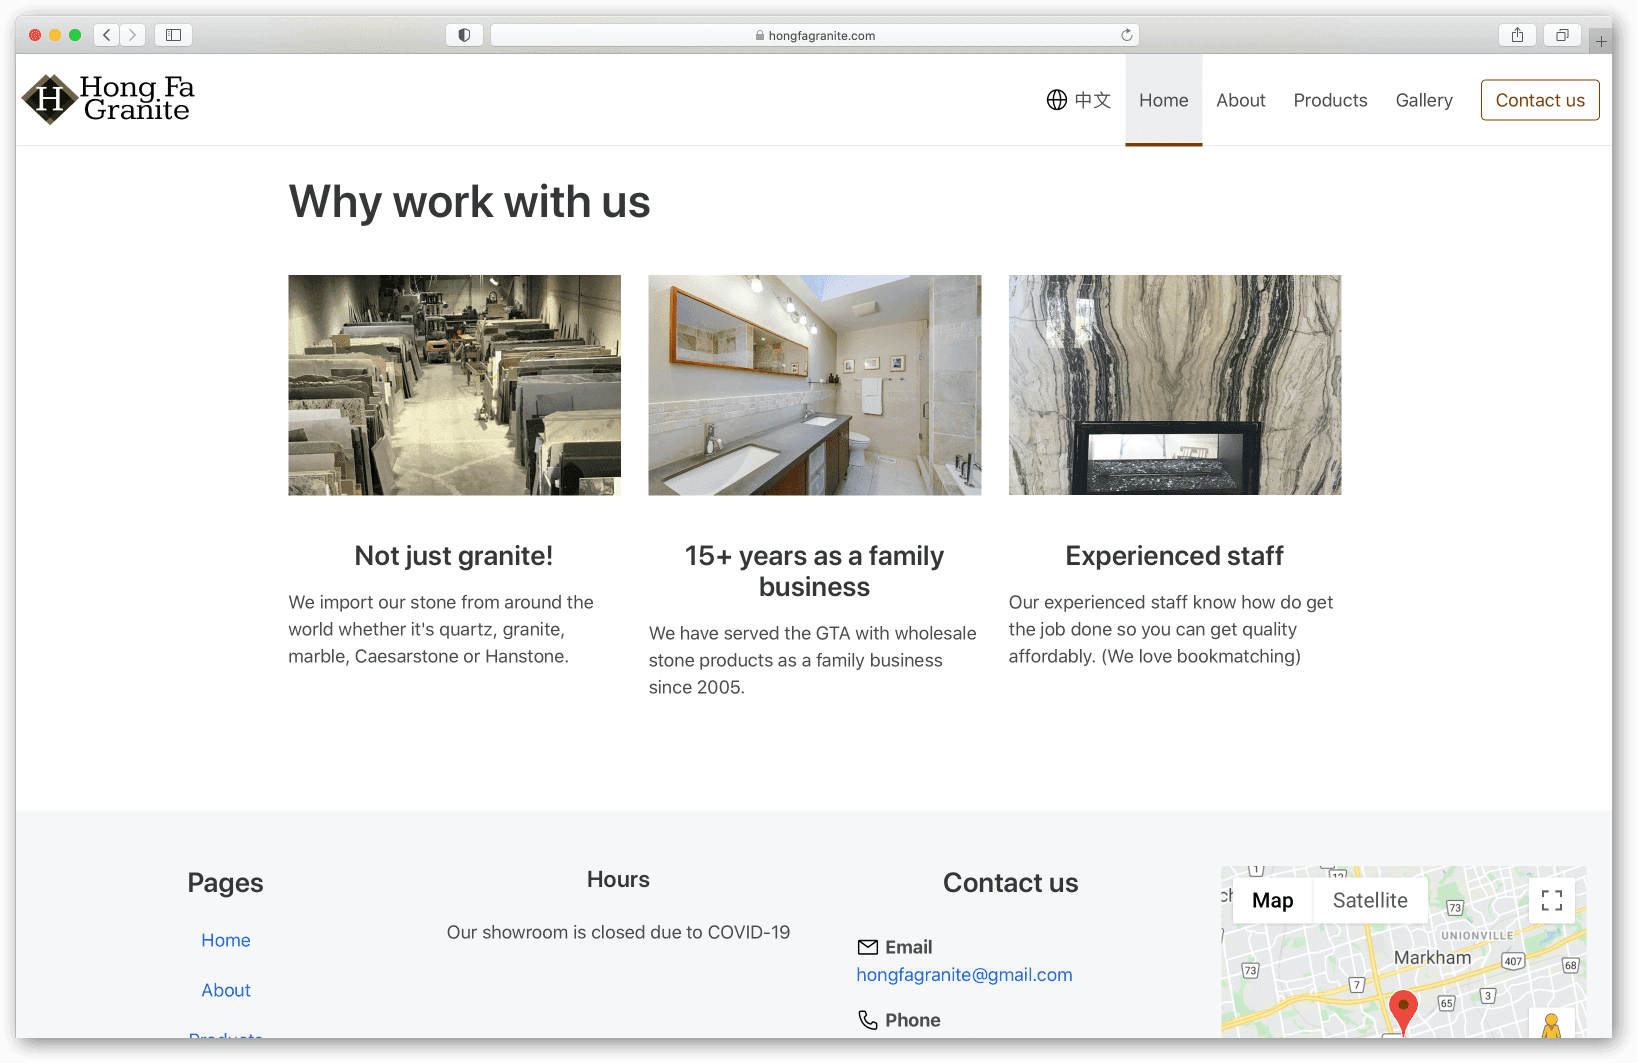This screenshot has height=1063, width=1637.
Task: Open a new Safari tab
Action: [x=1601, y=41]
